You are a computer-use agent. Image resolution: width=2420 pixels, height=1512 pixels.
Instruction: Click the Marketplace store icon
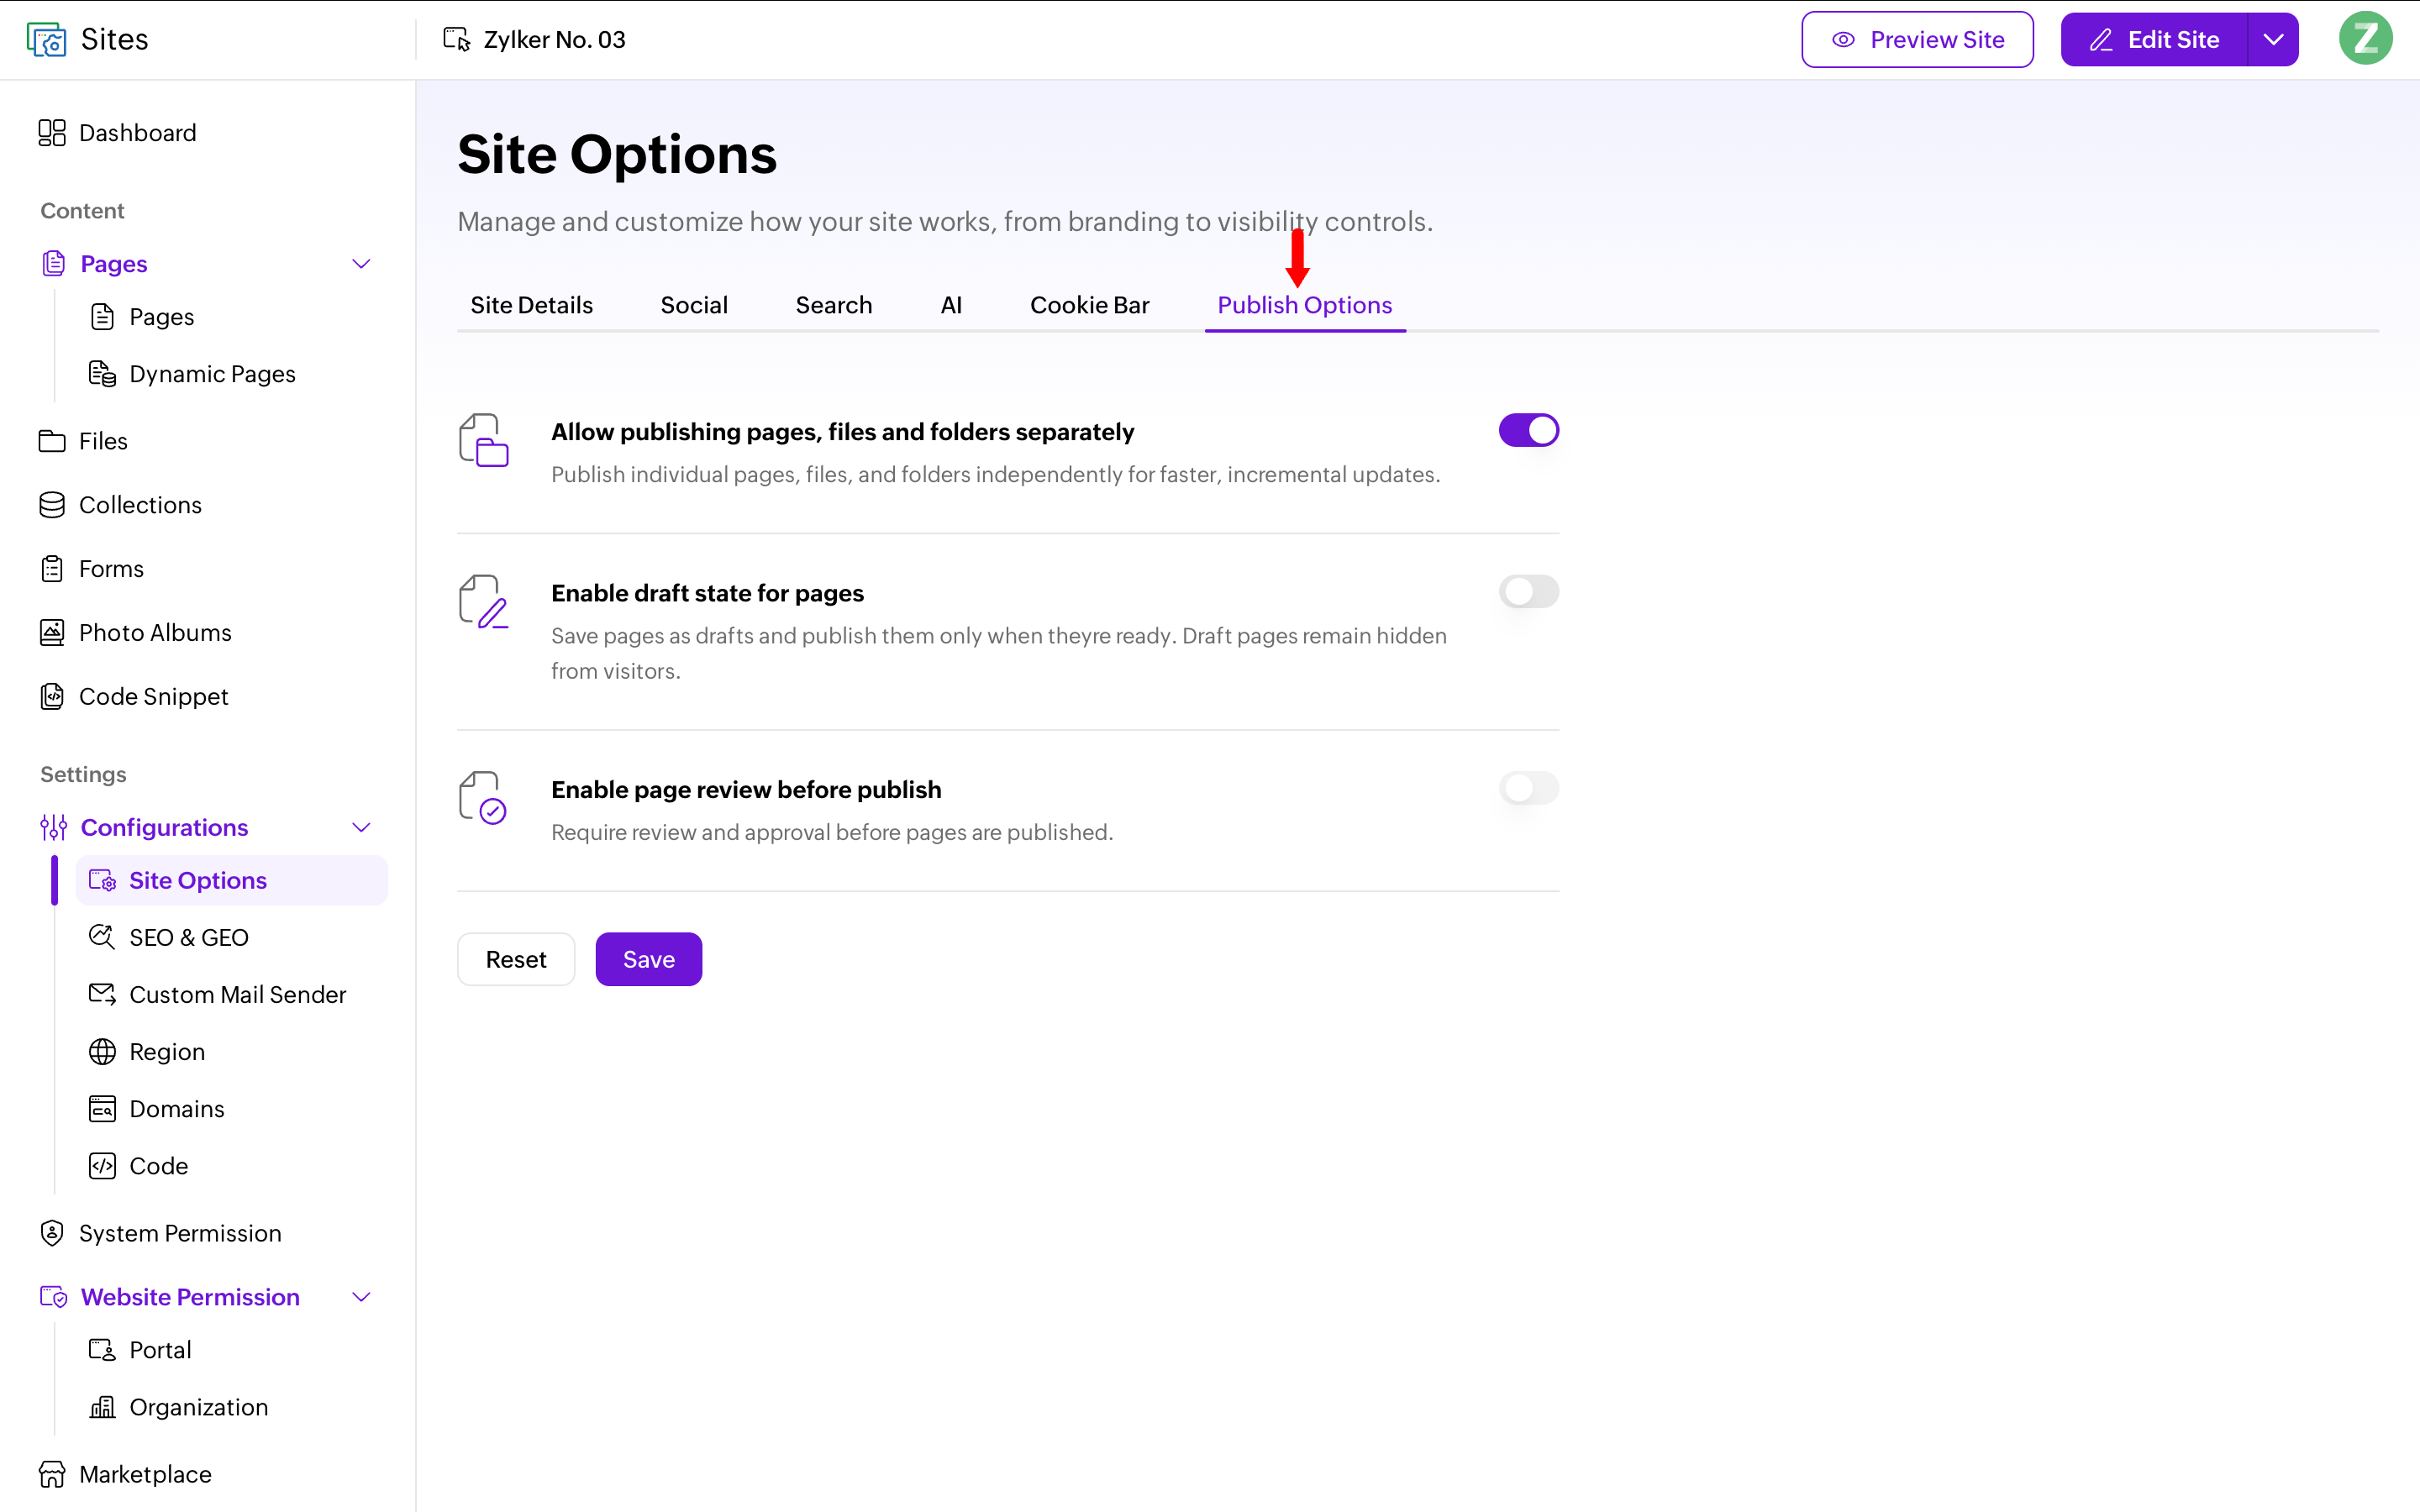pos(52,1474)
